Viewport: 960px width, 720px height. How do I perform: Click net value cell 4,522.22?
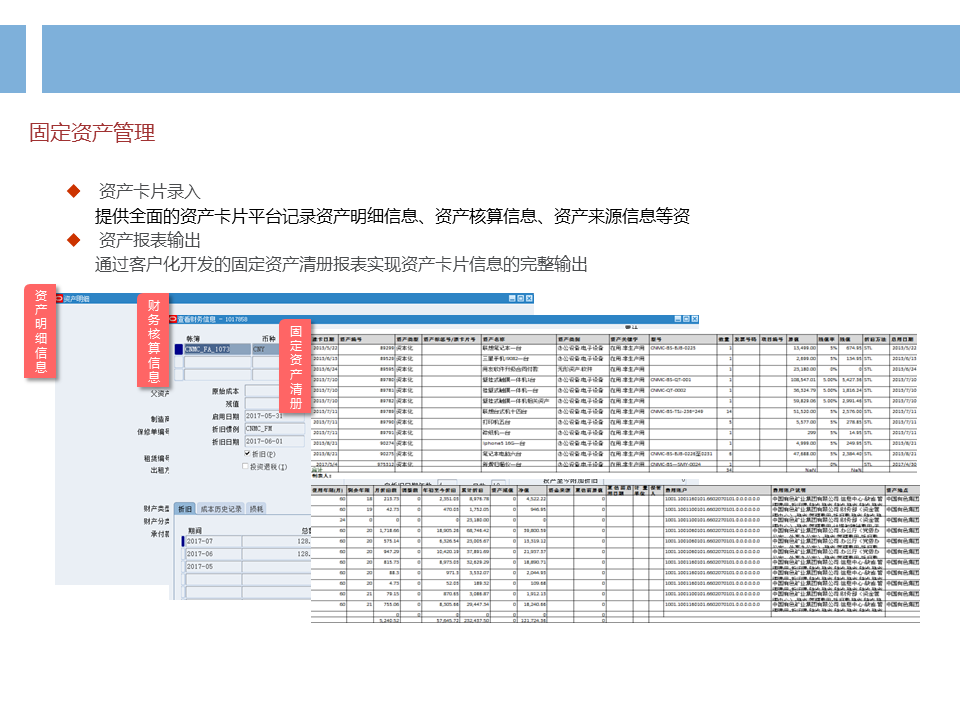pyautogui.click(x=533, y=499)
